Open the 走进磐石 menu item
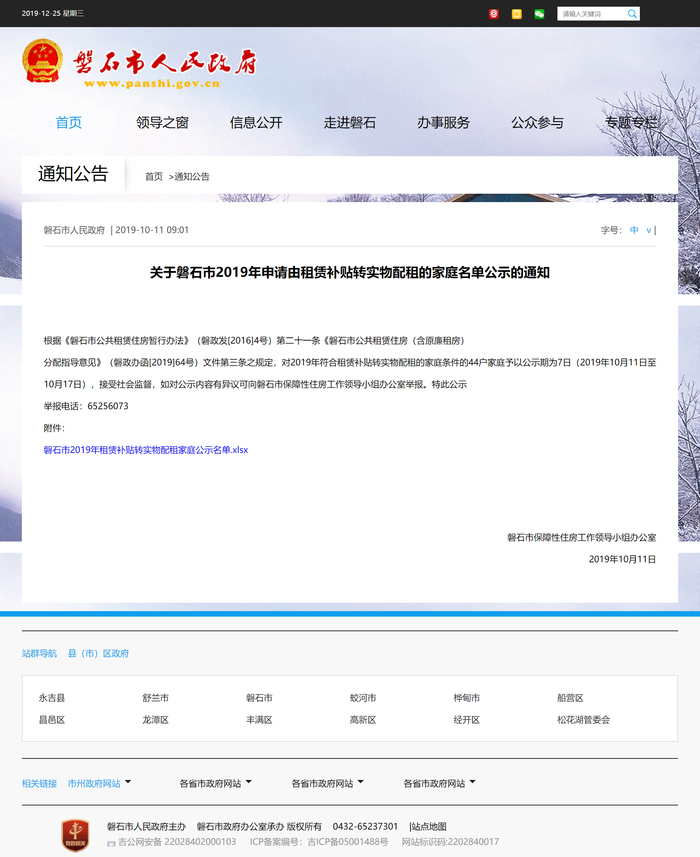The width and height of the screenshot is (700, 857). pyautogui.click(x=350, y=122)
